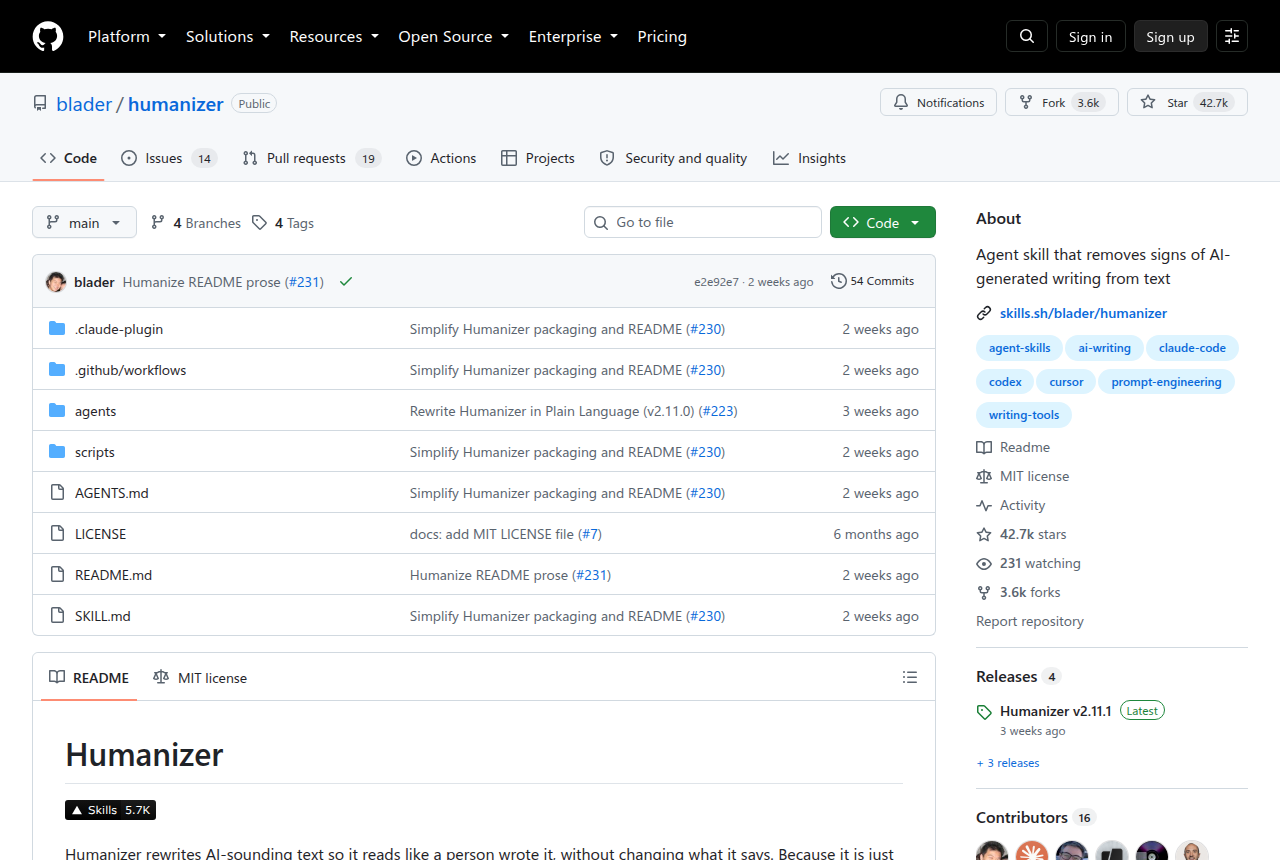The image size is (1280, 860).
Task: Click the cursor topic tag
Action: 1067,382
